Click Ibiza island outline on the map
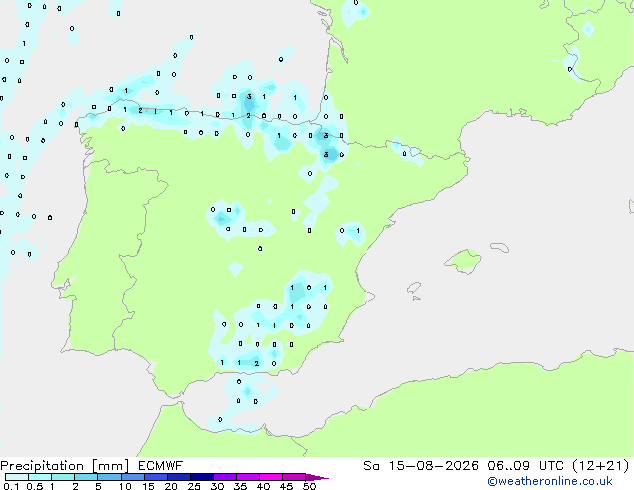634x490 pixels. (x=414, y=288)
